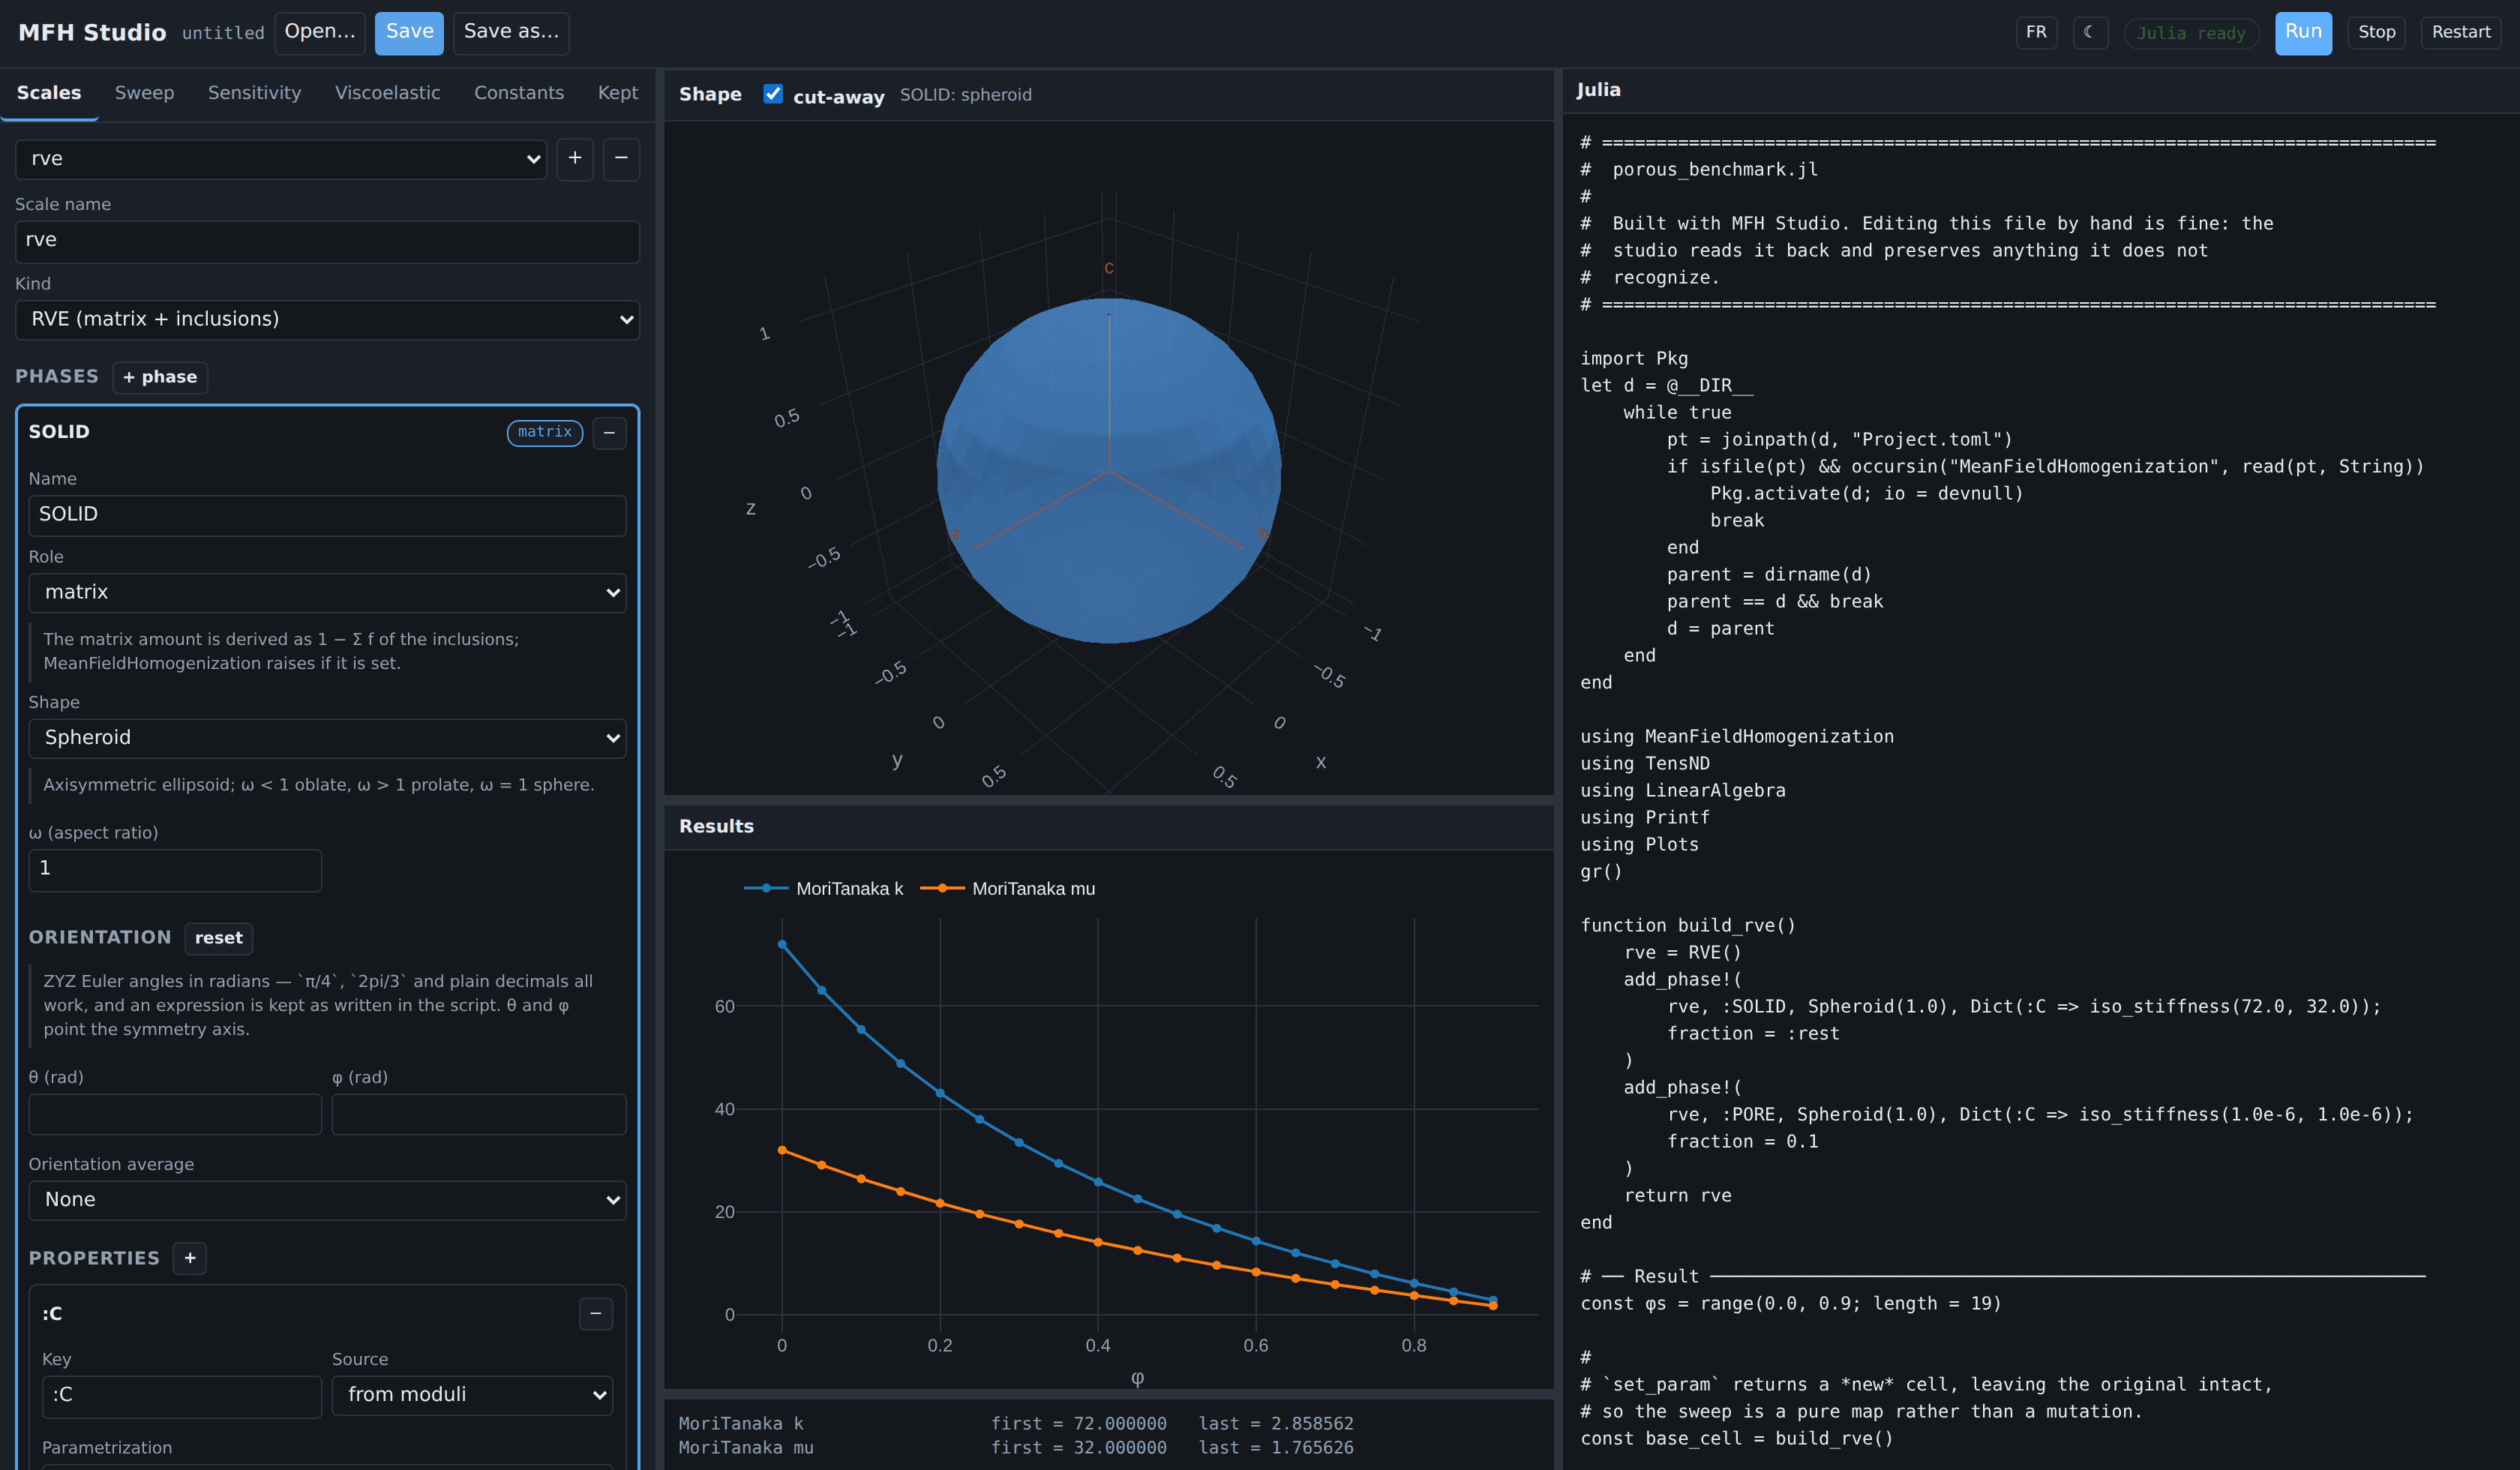
Task: Switch language with FR button
Action: [2036, 33]
